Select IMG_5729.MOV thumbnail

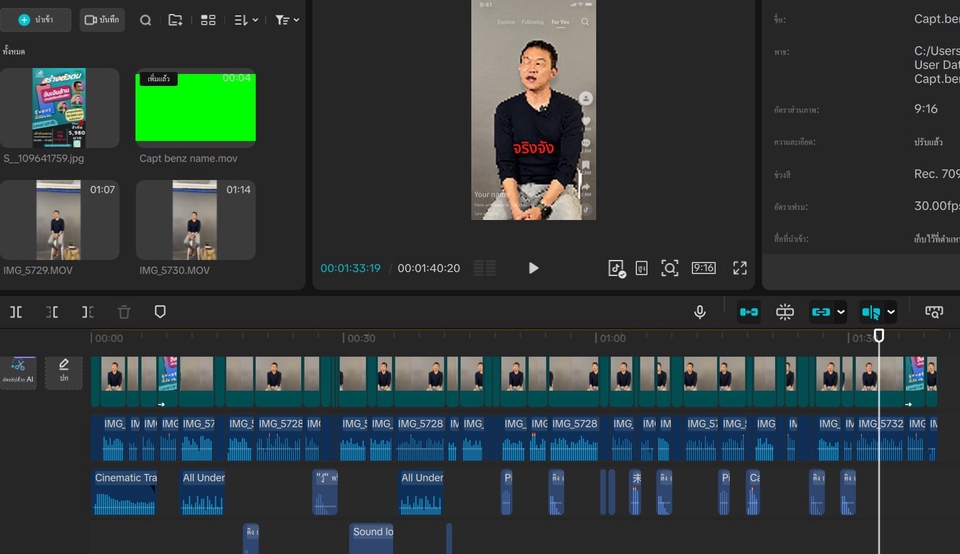click(x=59, y=220)
